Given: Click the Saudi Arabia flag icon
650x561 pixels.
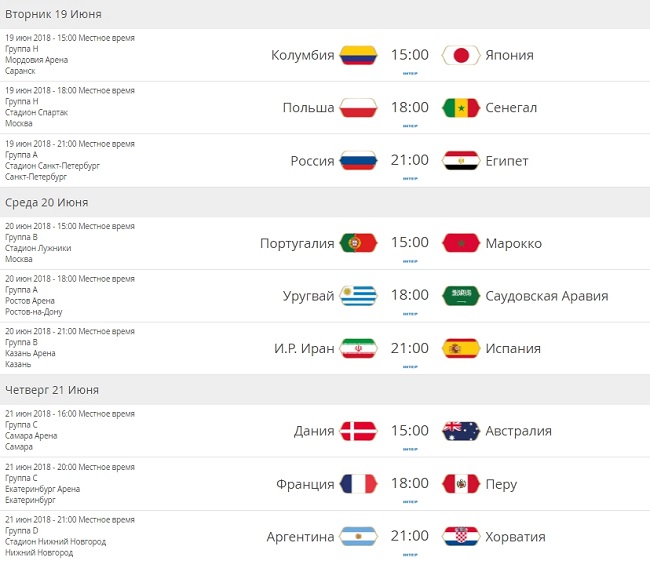Looking at the screenshot, I should 460,296.
